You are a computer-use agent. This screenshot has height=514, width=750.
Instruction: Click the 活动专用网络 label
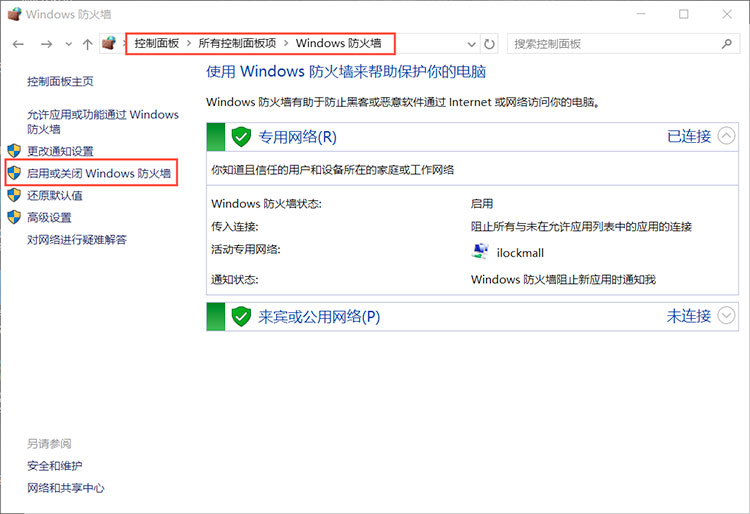point(245,249)
